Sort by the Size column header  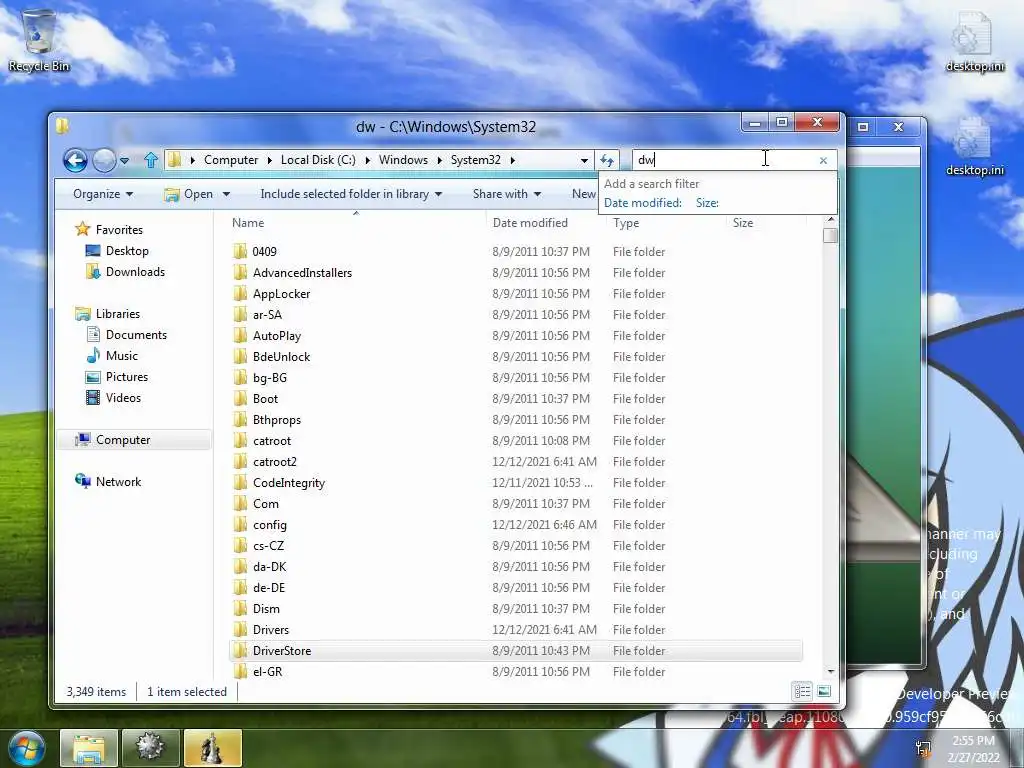click(x=743, y=223)
